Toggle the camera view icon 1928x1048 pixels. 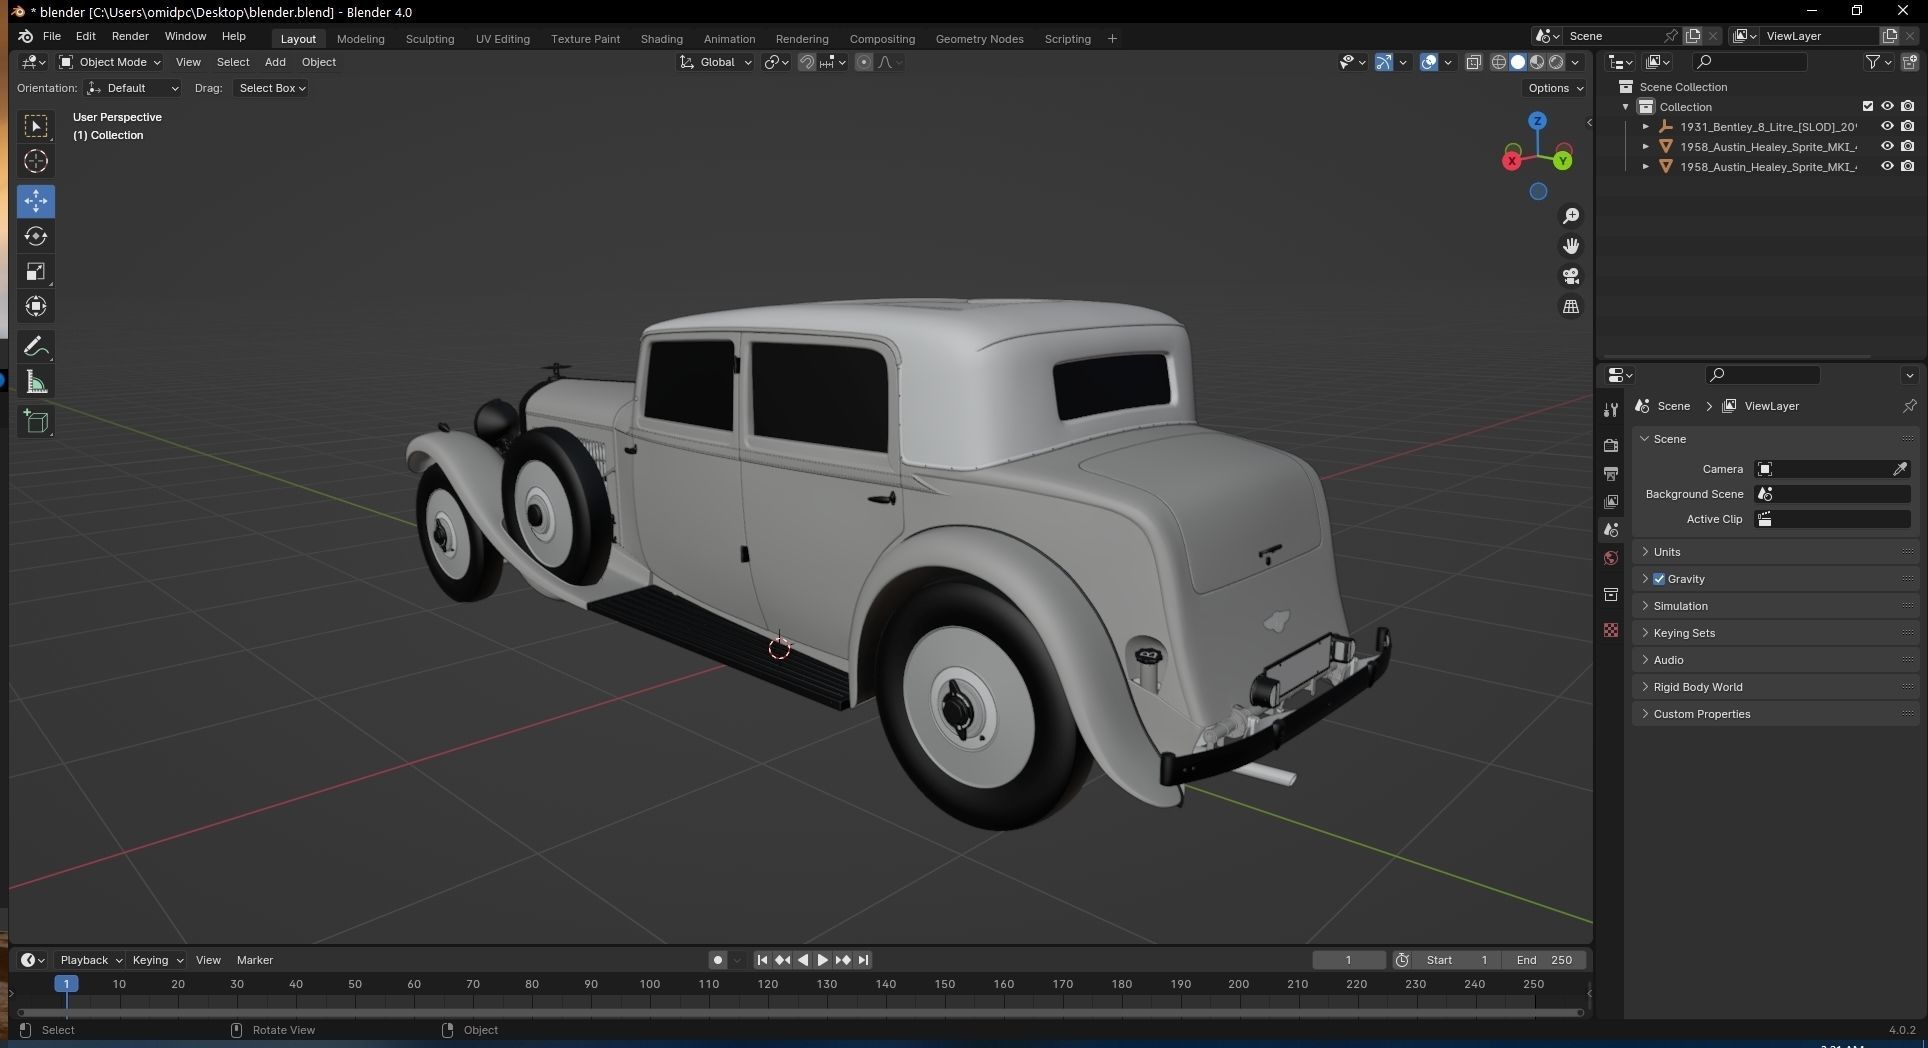[x=1571, y=276]
